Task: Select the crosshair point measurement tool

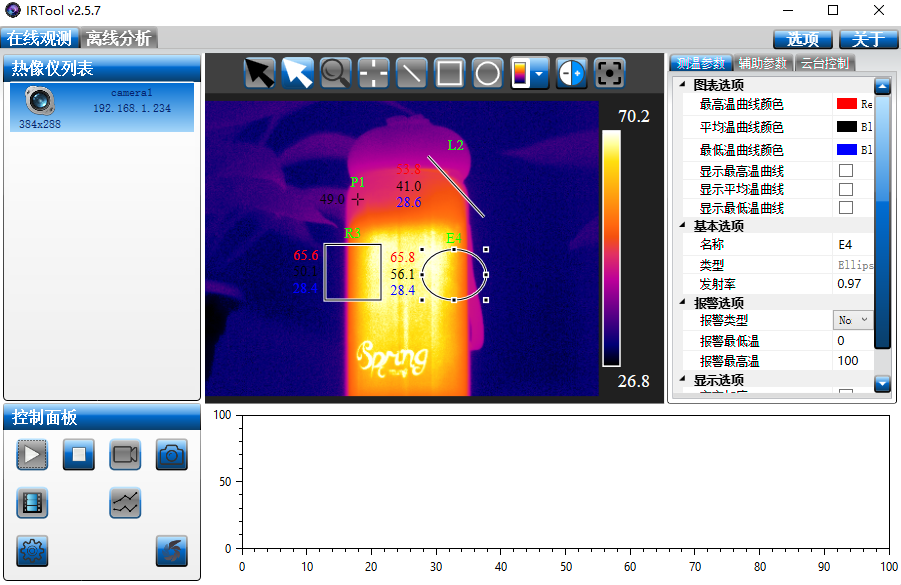Action: pyautogui.click(x=373, y=73)
